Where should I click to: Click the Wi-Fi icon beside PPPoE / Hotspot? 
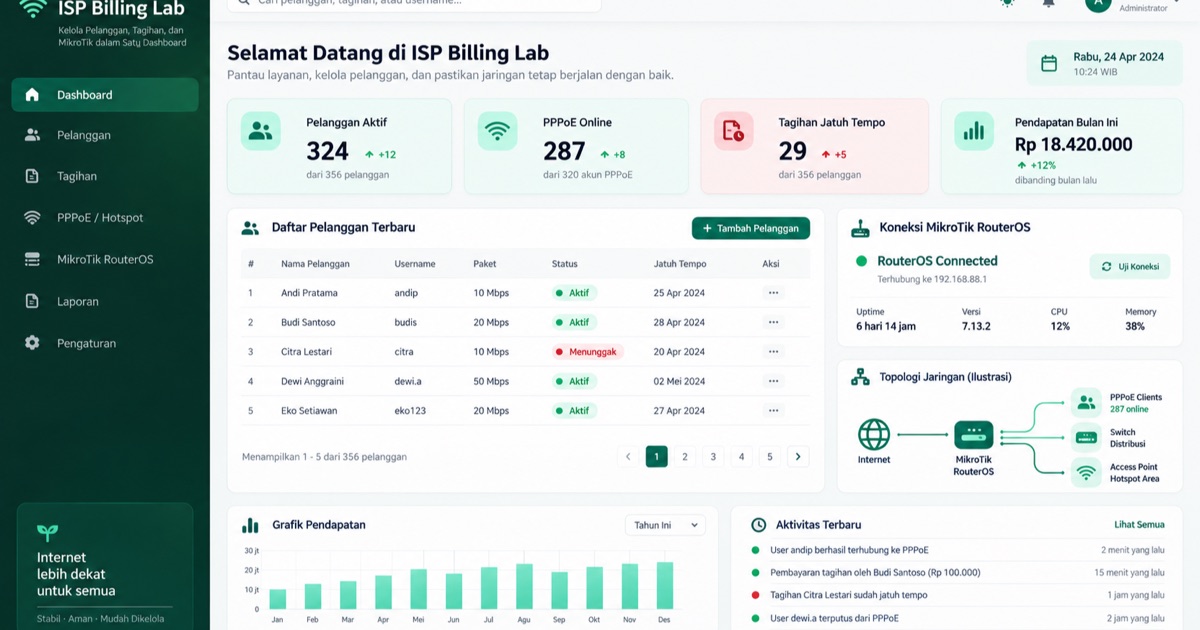tap(32, 218)
